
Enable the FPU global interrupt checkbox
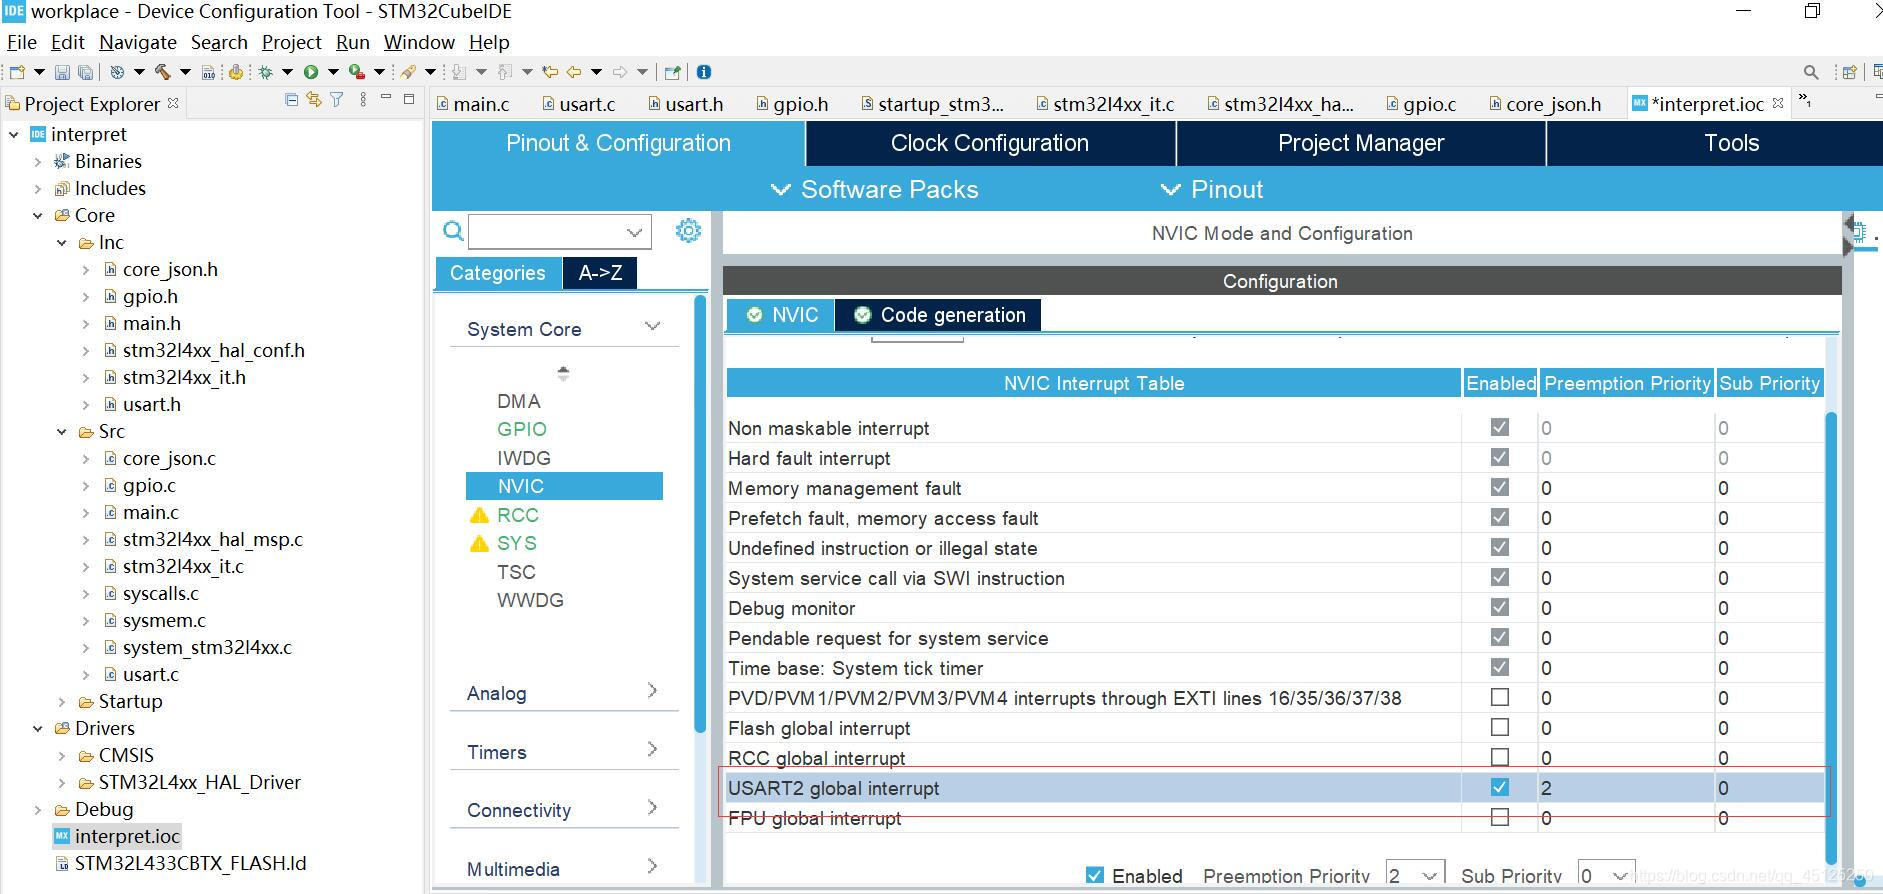point(1499,817)
